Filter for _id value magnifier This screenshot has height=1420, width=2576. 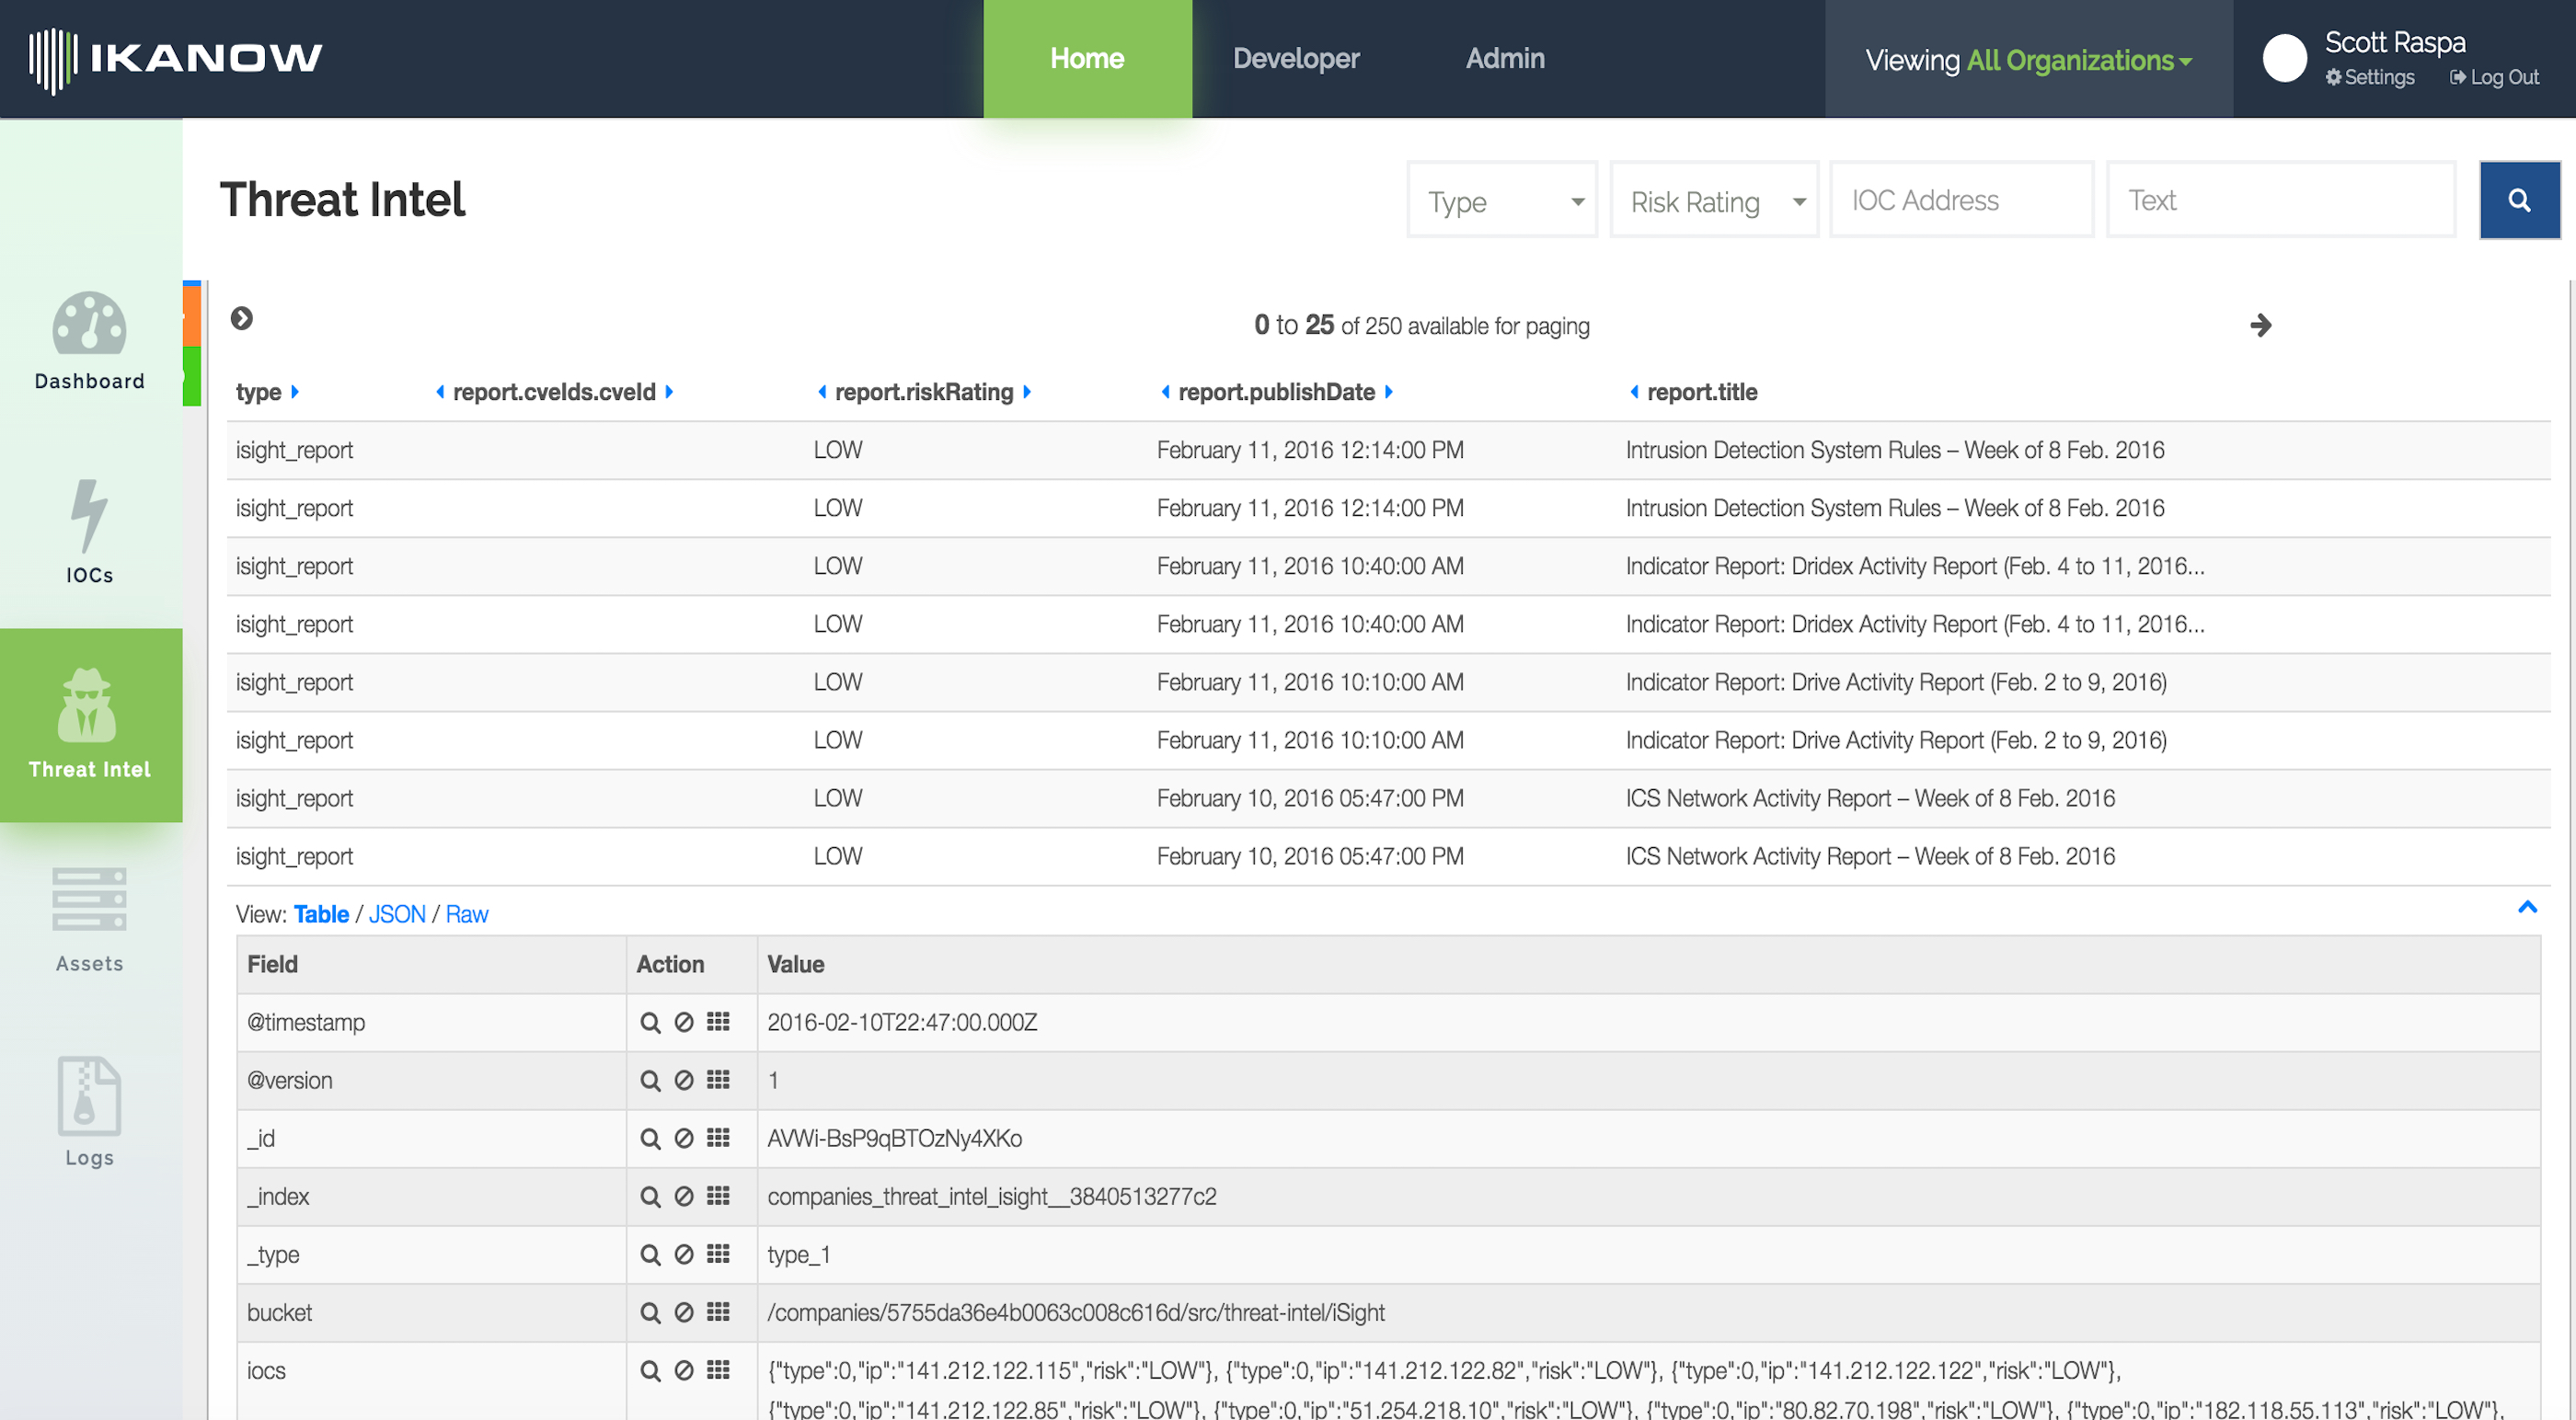(650, 1138)
